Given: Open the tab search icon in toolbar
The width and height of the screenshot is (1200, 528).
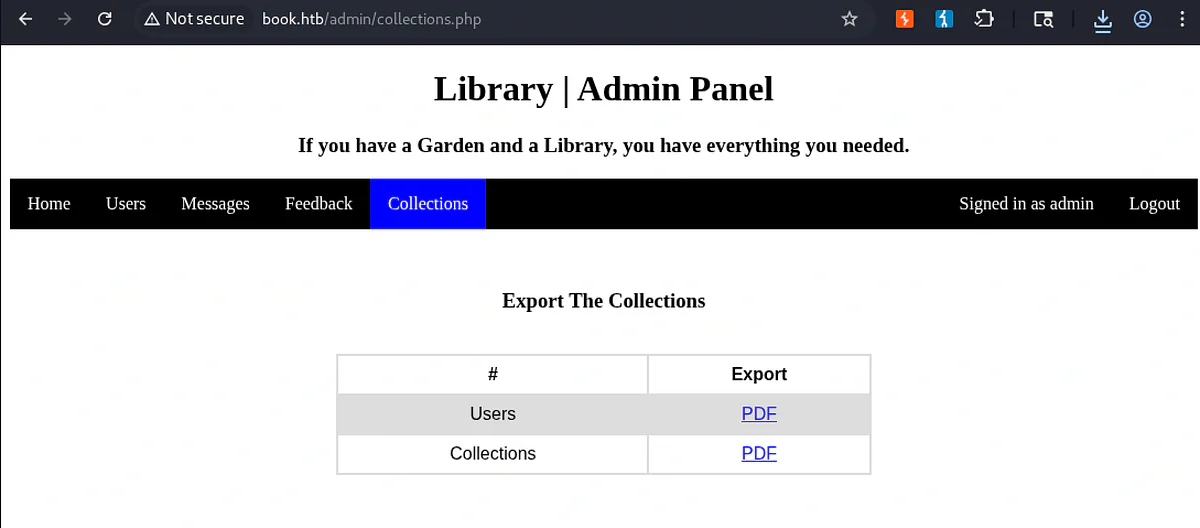Looking at the screenshot, I should 1044,19.
